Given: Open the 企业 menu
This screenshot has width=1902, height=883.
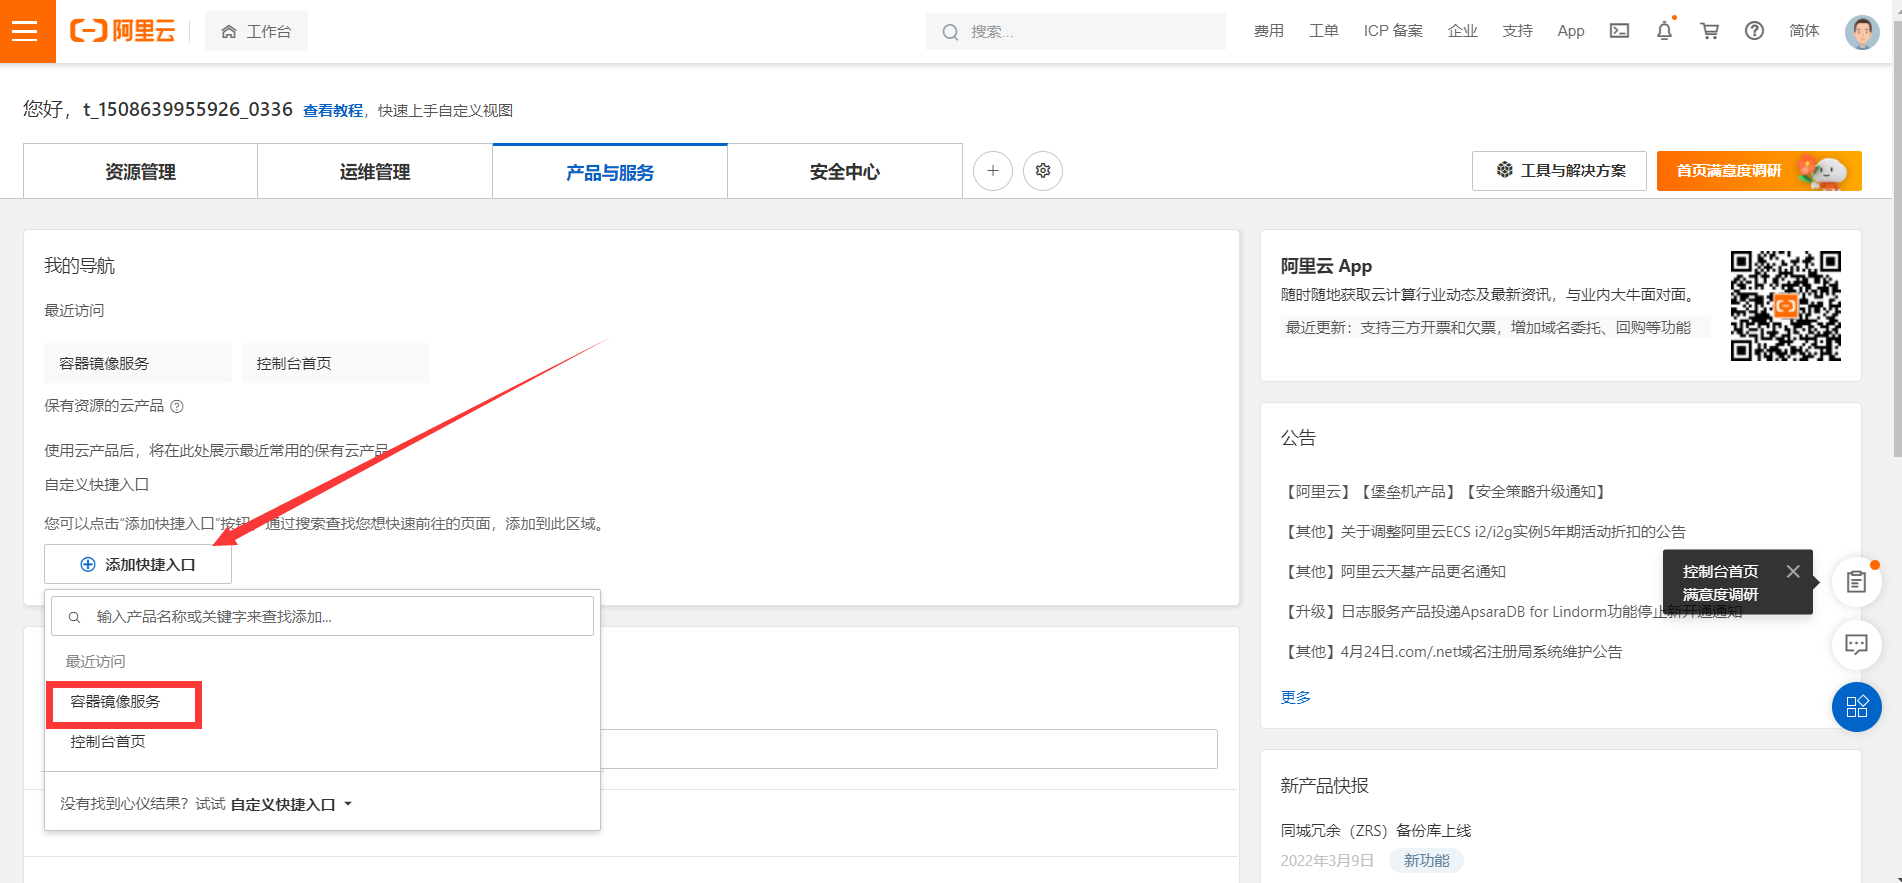Looking at the screenshot, I should (x=1462, y=31).
